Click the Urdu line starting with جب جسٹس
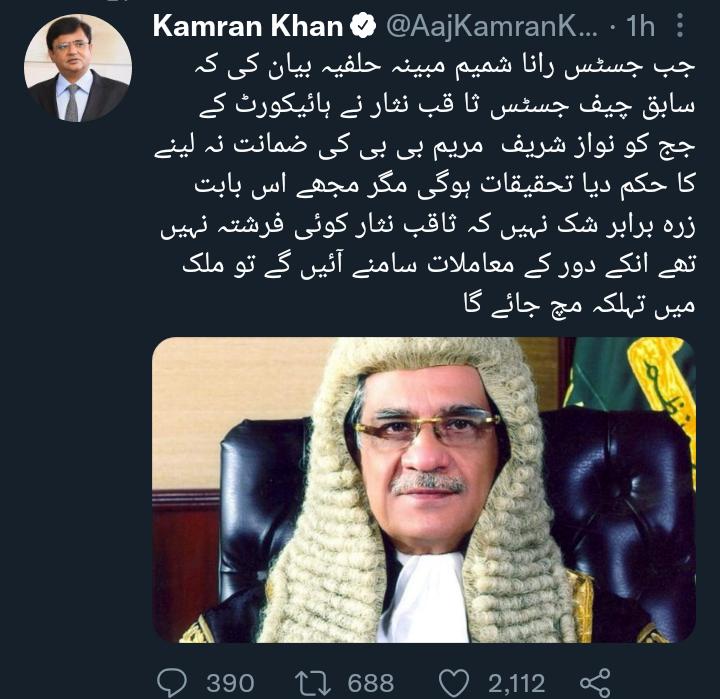The width and height of the screenshot is (720, 699). point(444,67)
